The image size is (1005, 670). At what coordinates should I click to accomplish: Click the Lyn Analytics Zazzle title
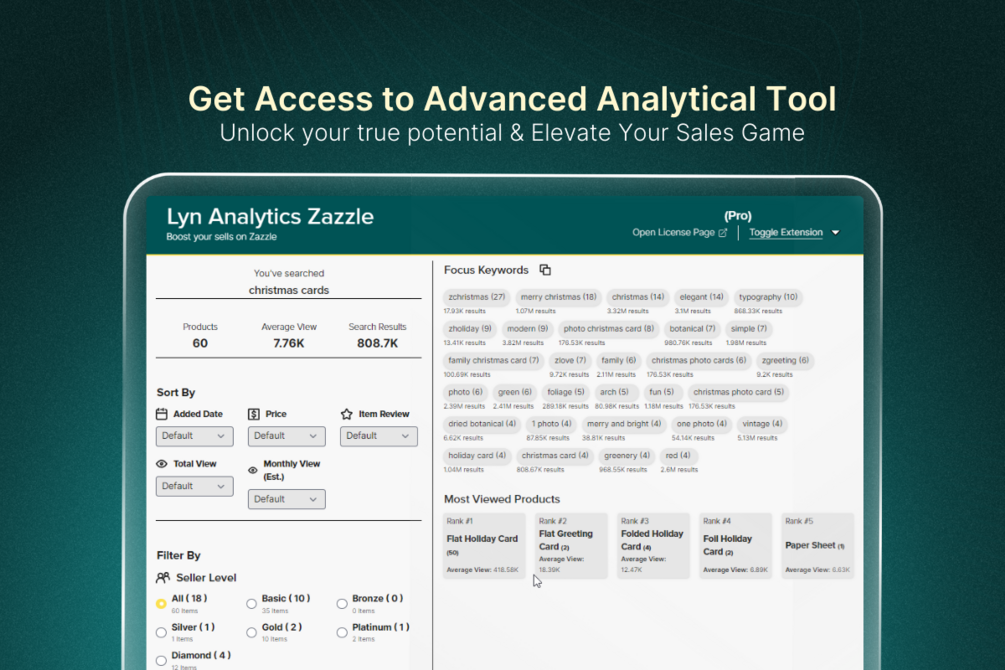click(x=270, y=217)
